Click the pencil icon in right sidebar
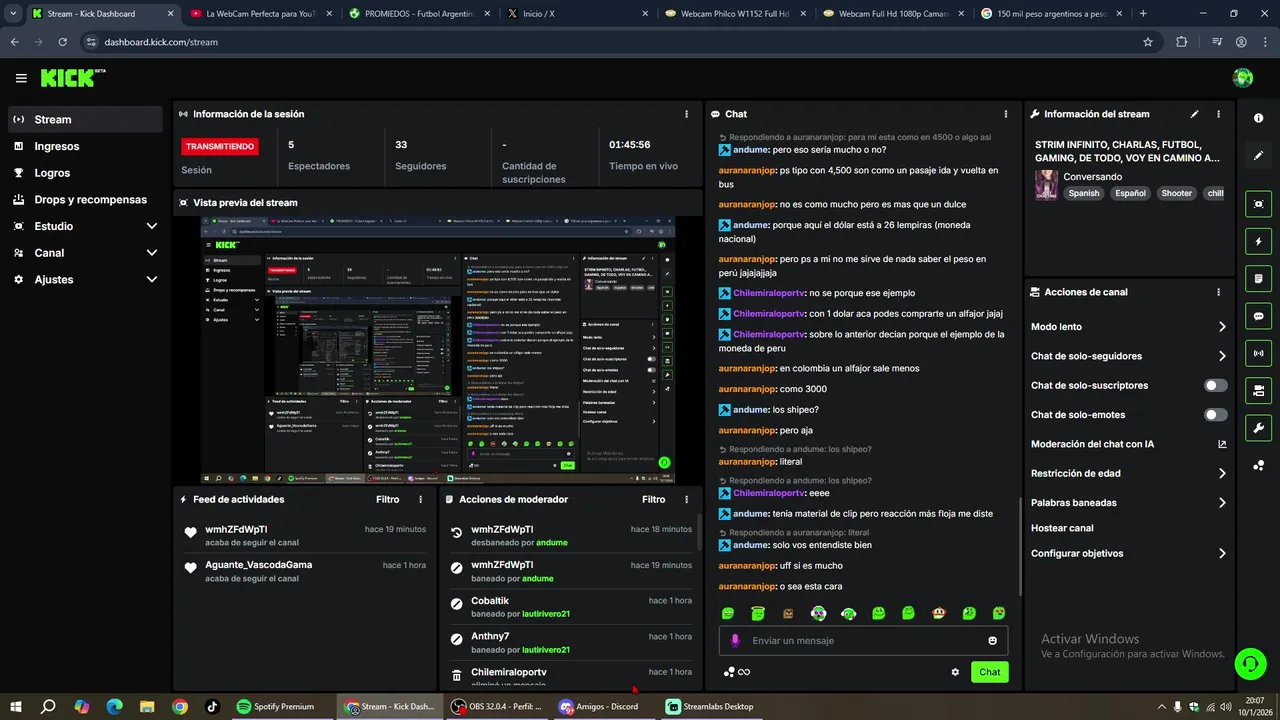The image size is (1280, 720). point(1258,156)
